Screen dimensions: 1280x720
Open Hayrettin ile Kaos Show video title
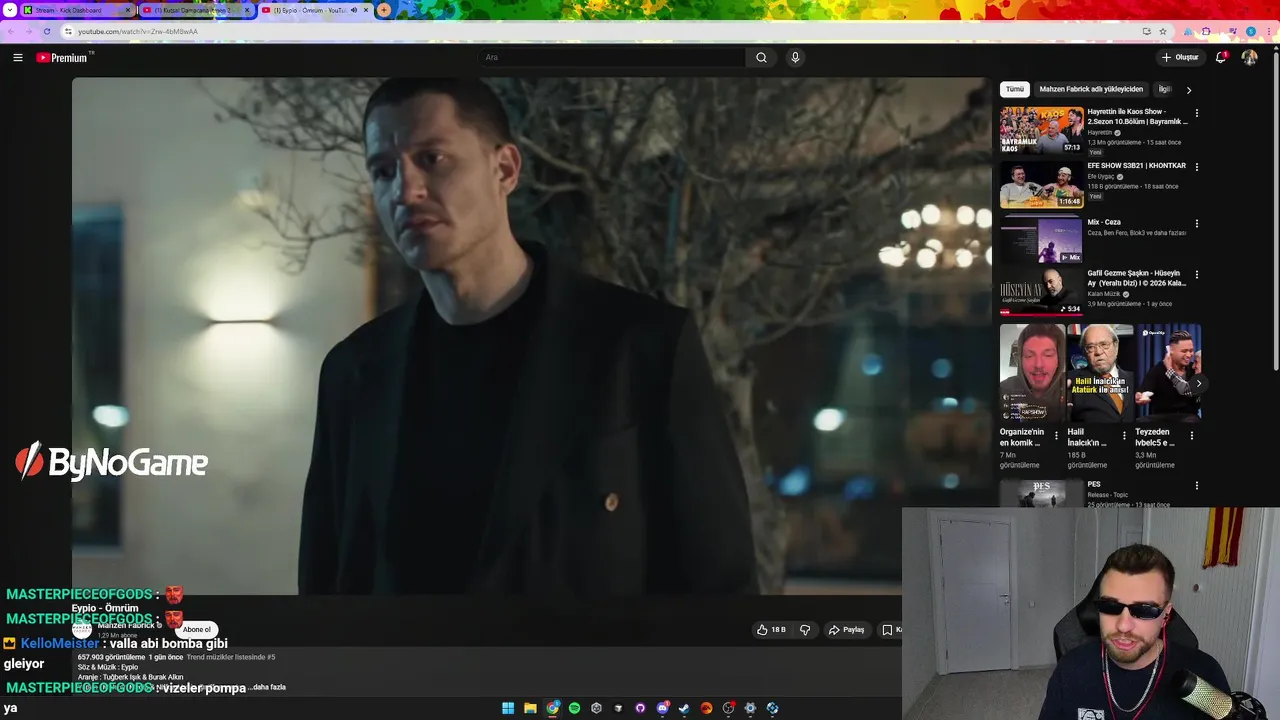coord(1138,116)
